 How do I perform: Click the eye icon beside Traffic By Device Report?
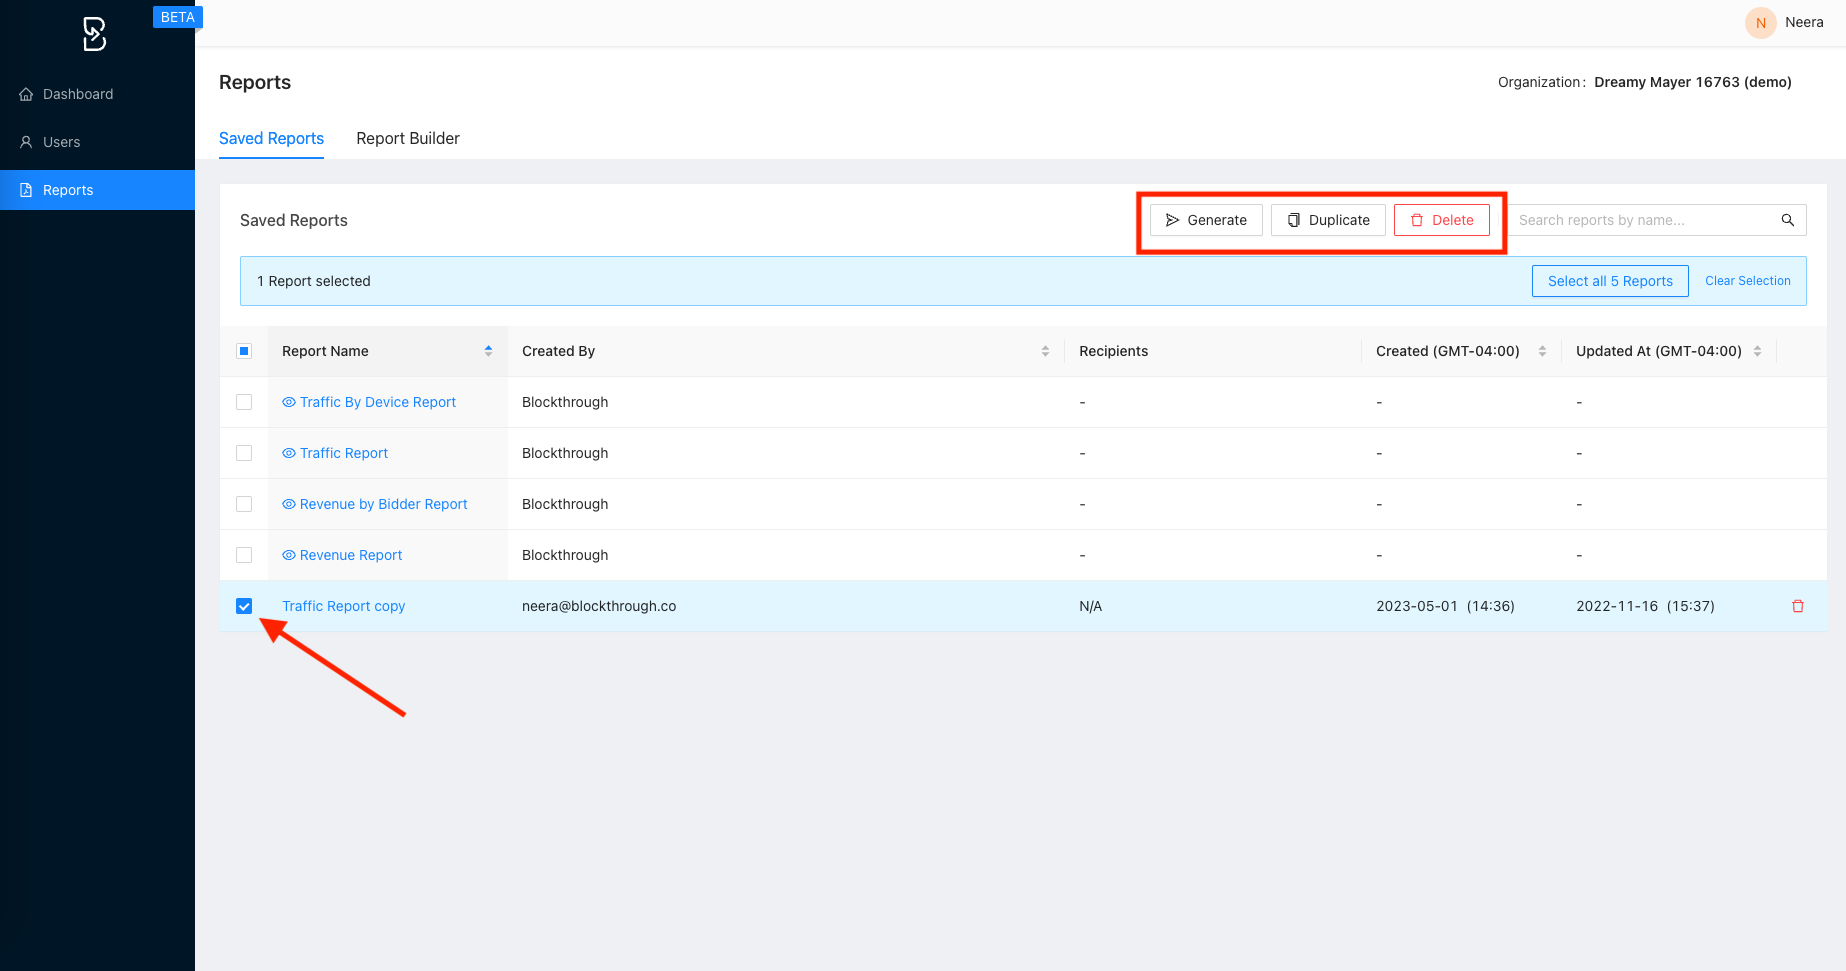pos(289,402)
